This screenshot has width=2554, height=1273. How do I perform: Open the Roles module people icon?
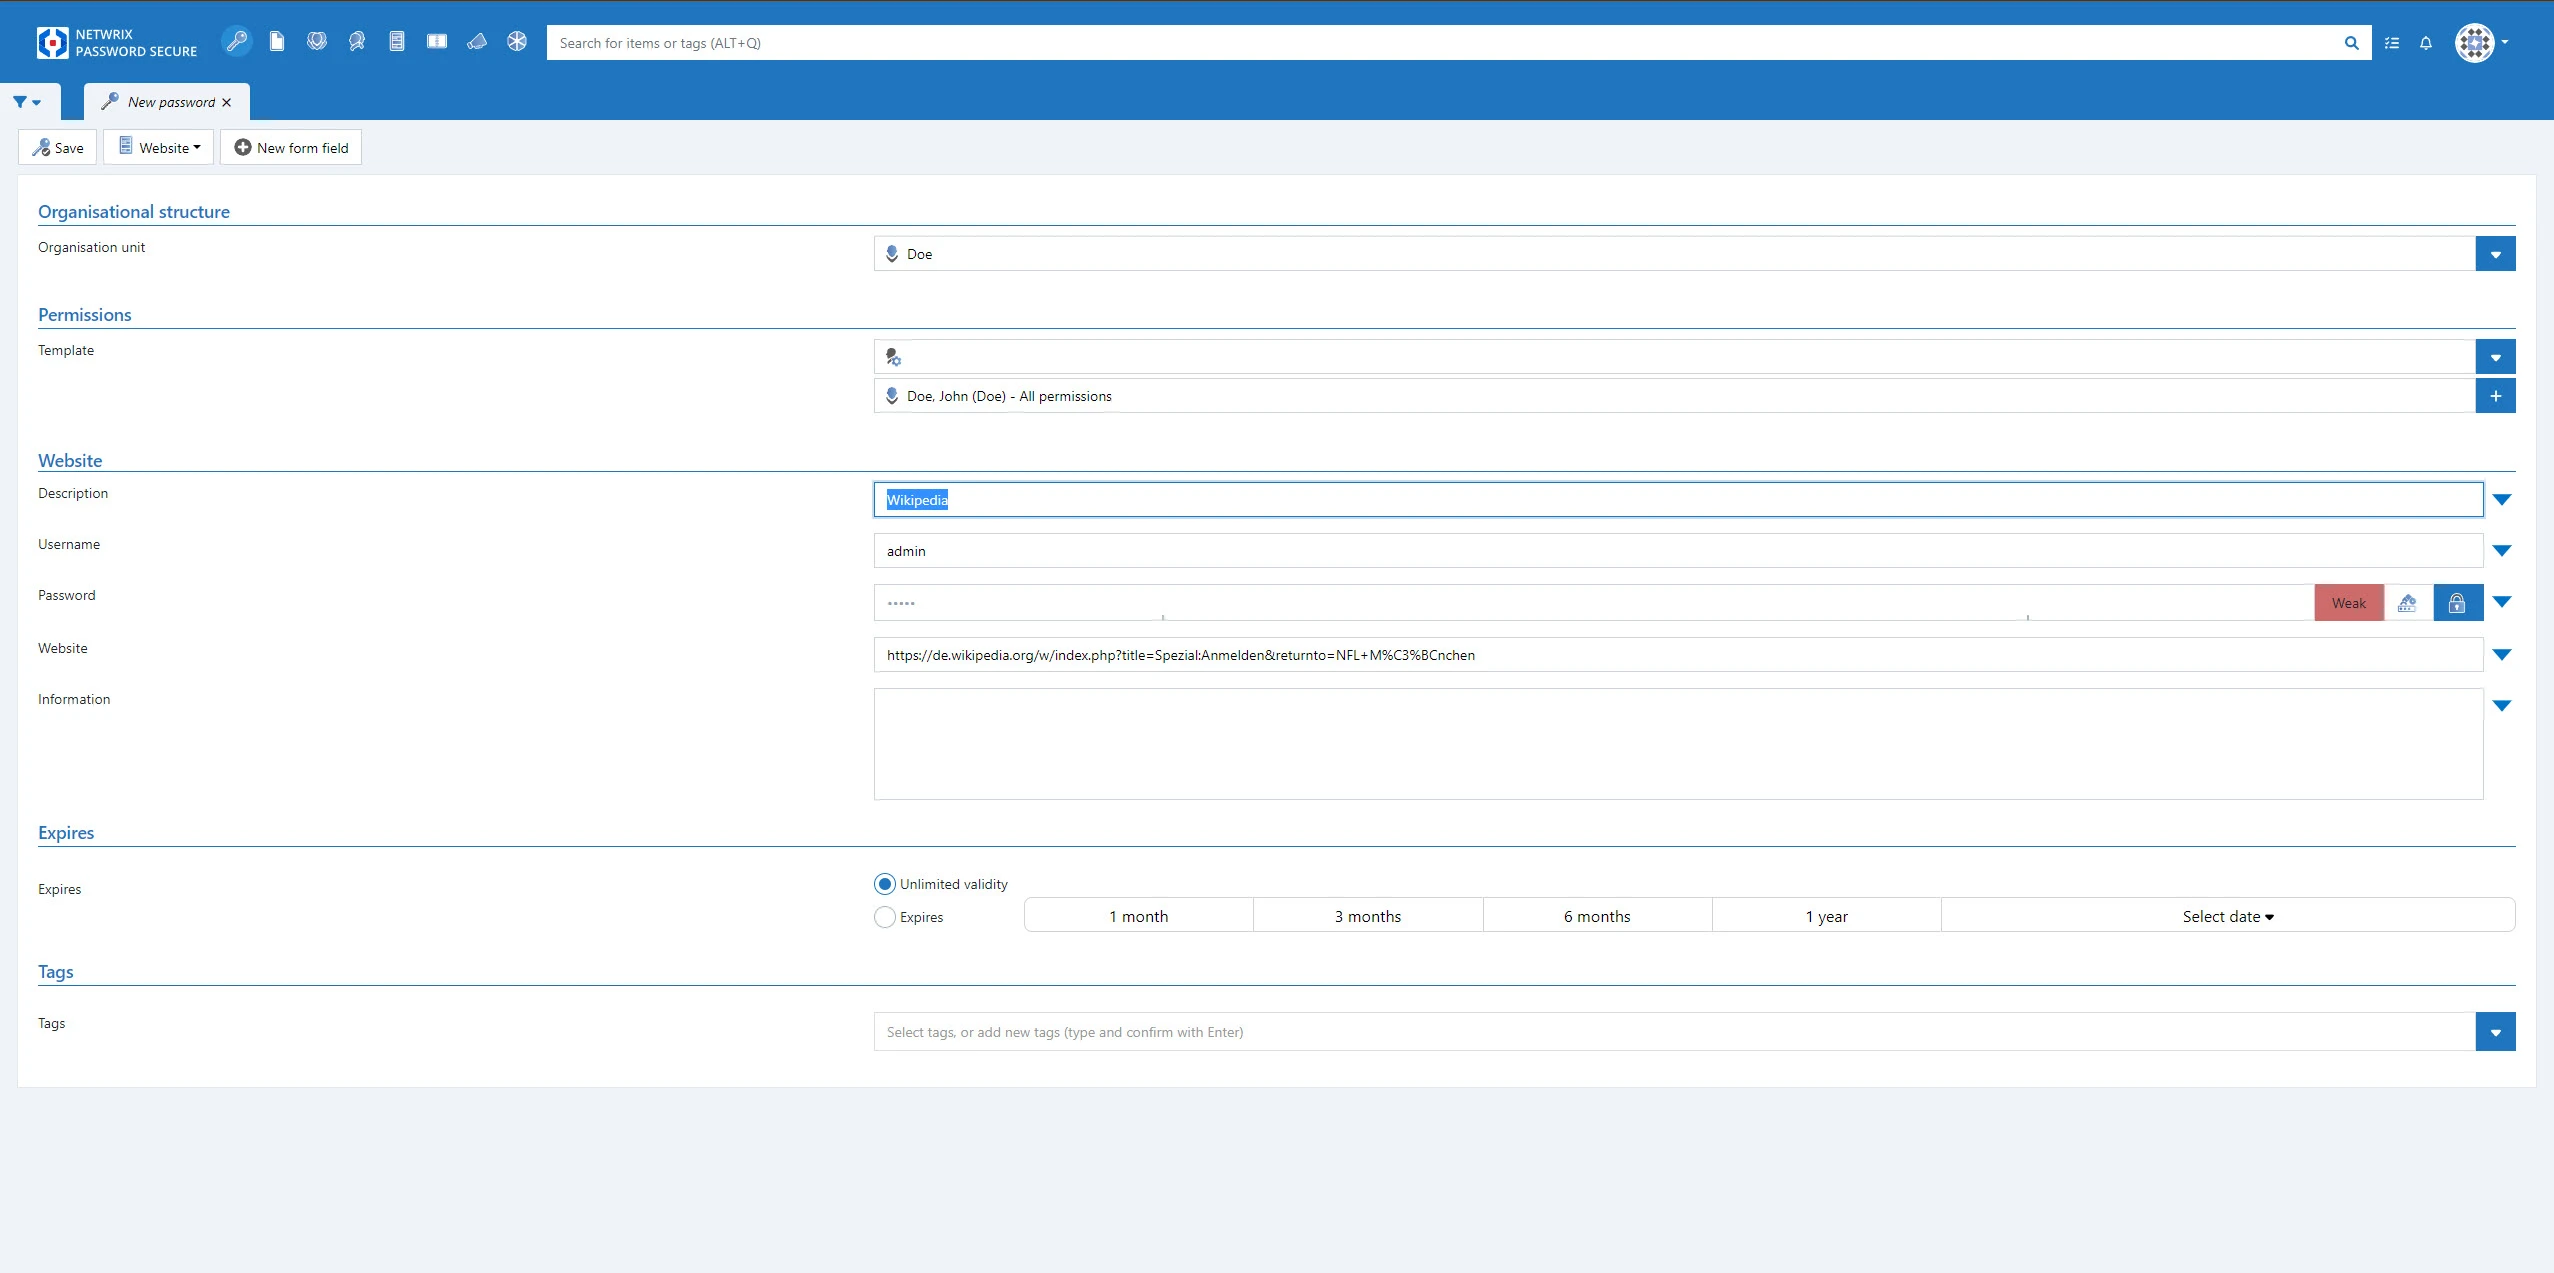coord(357,42)
